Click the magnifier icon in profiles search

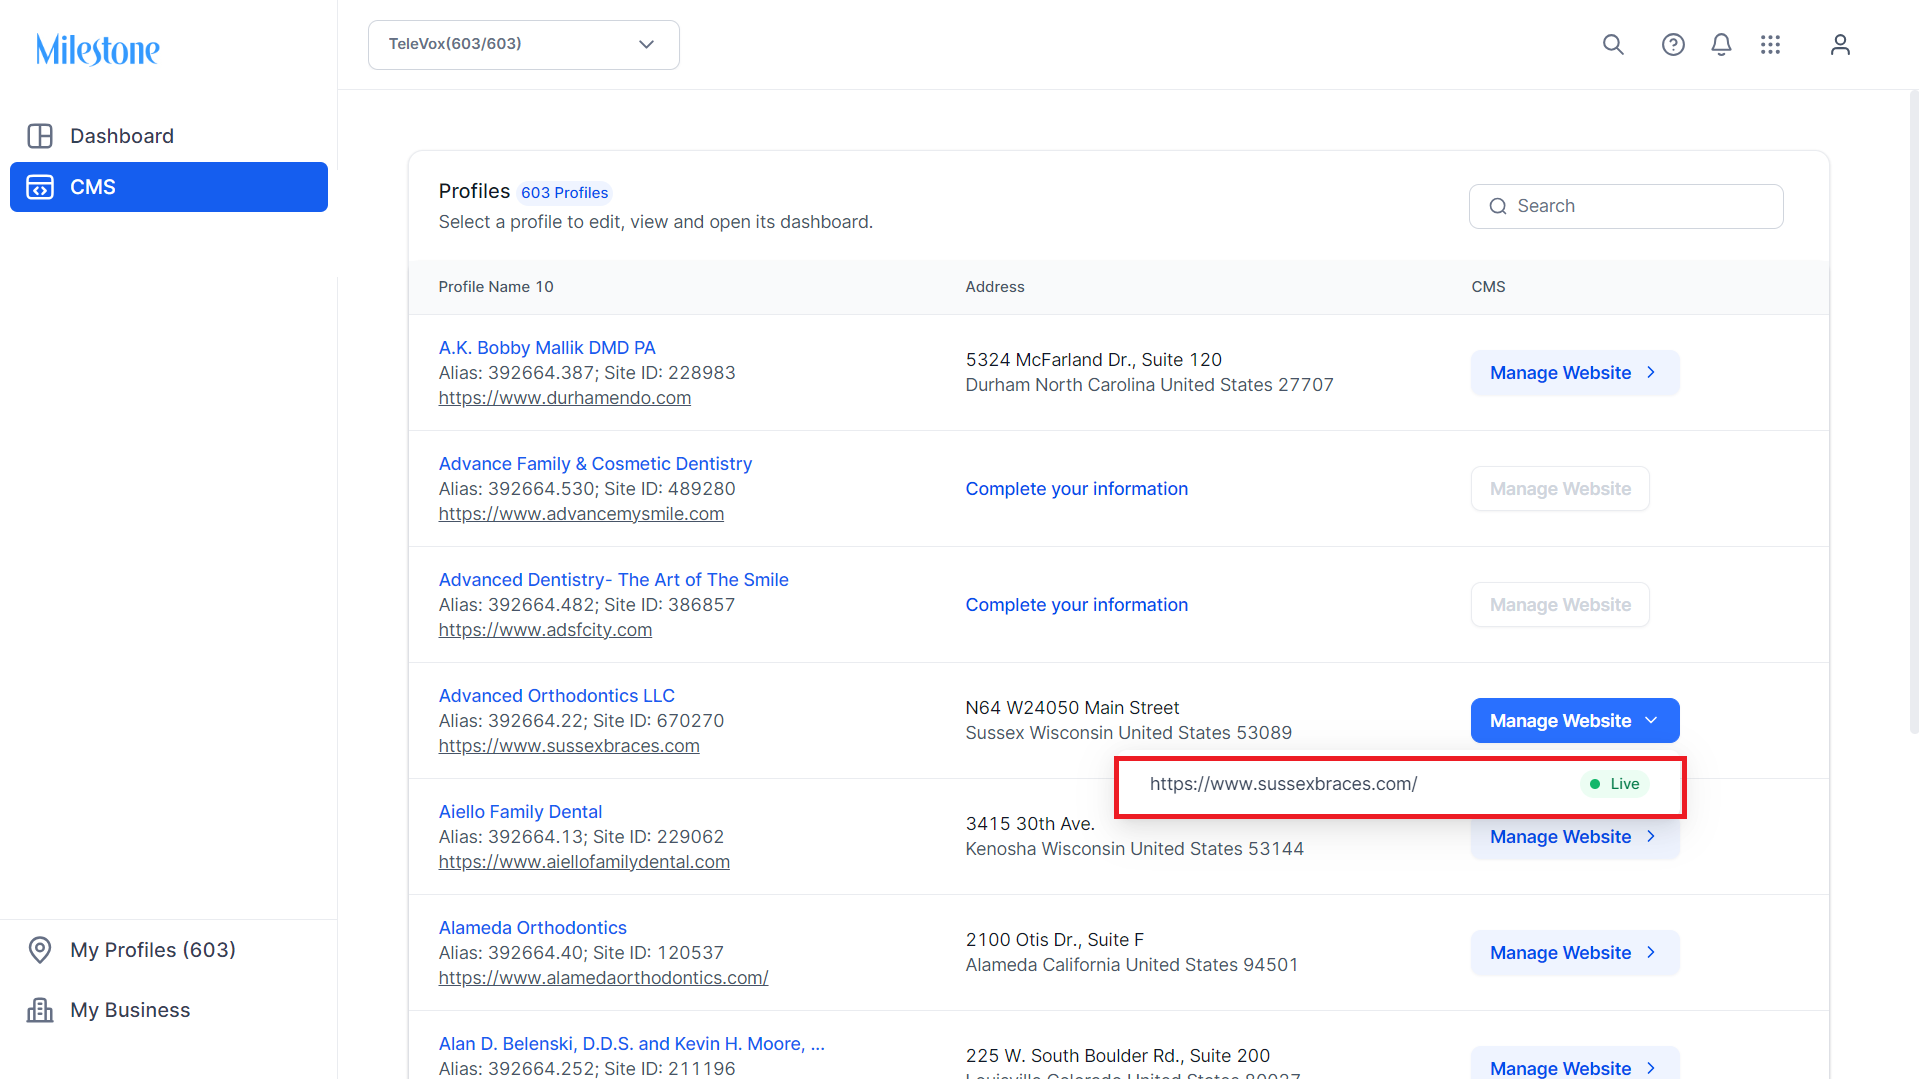1498,206
